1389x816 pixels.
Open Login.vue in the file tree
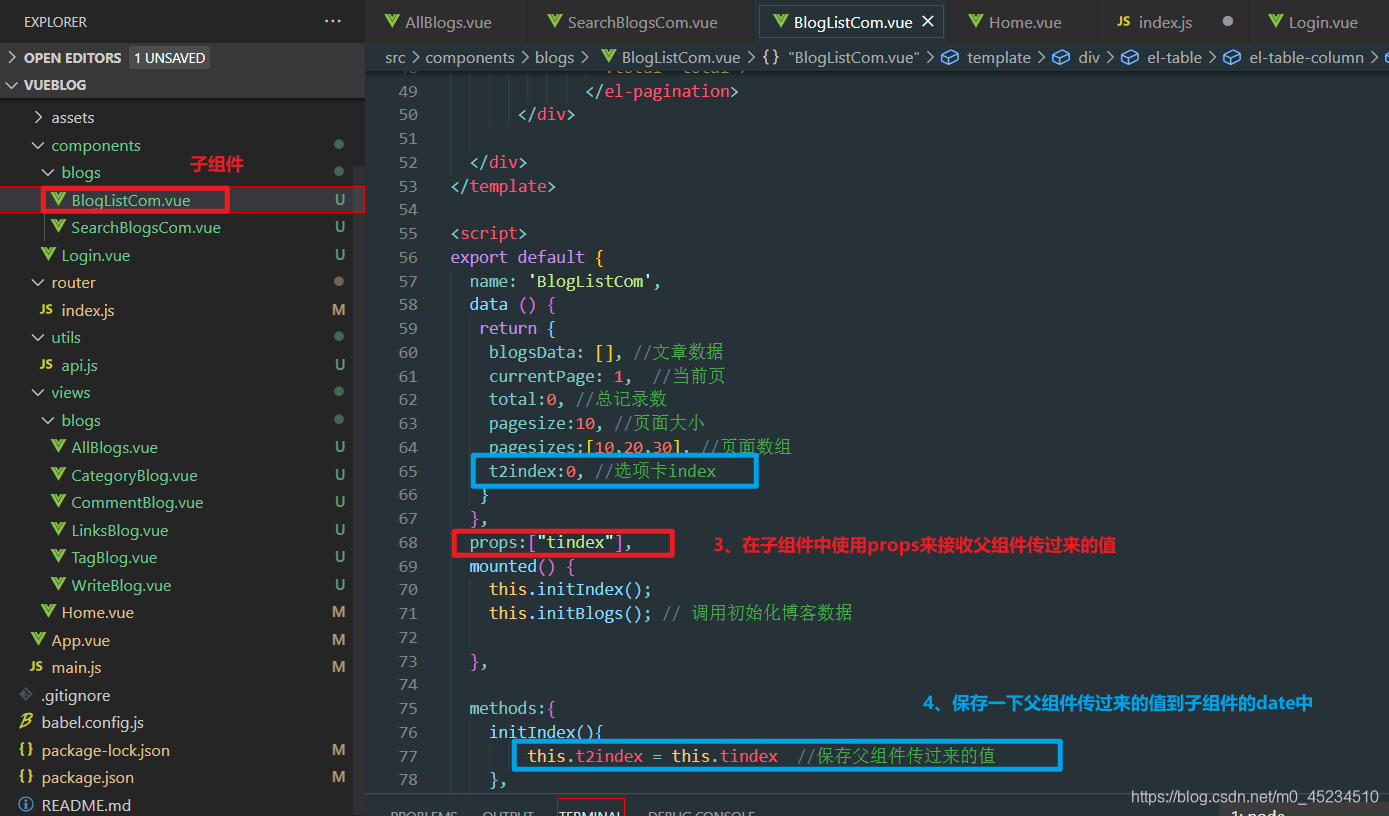tap(96, 255)
